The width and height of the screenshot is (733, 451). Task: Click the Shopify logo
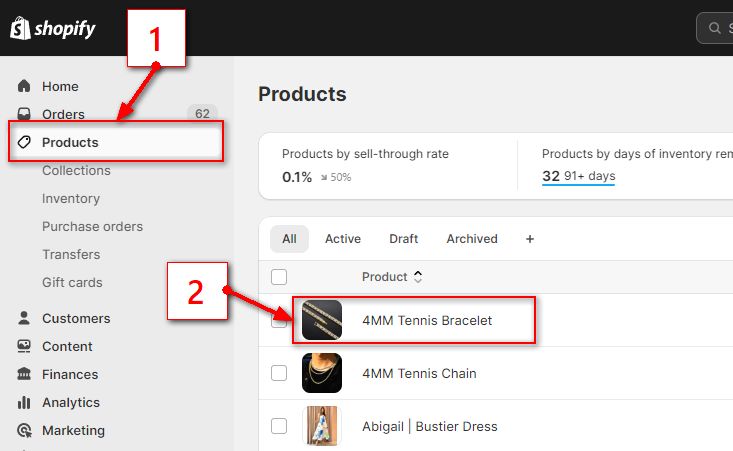coord(53,28)
